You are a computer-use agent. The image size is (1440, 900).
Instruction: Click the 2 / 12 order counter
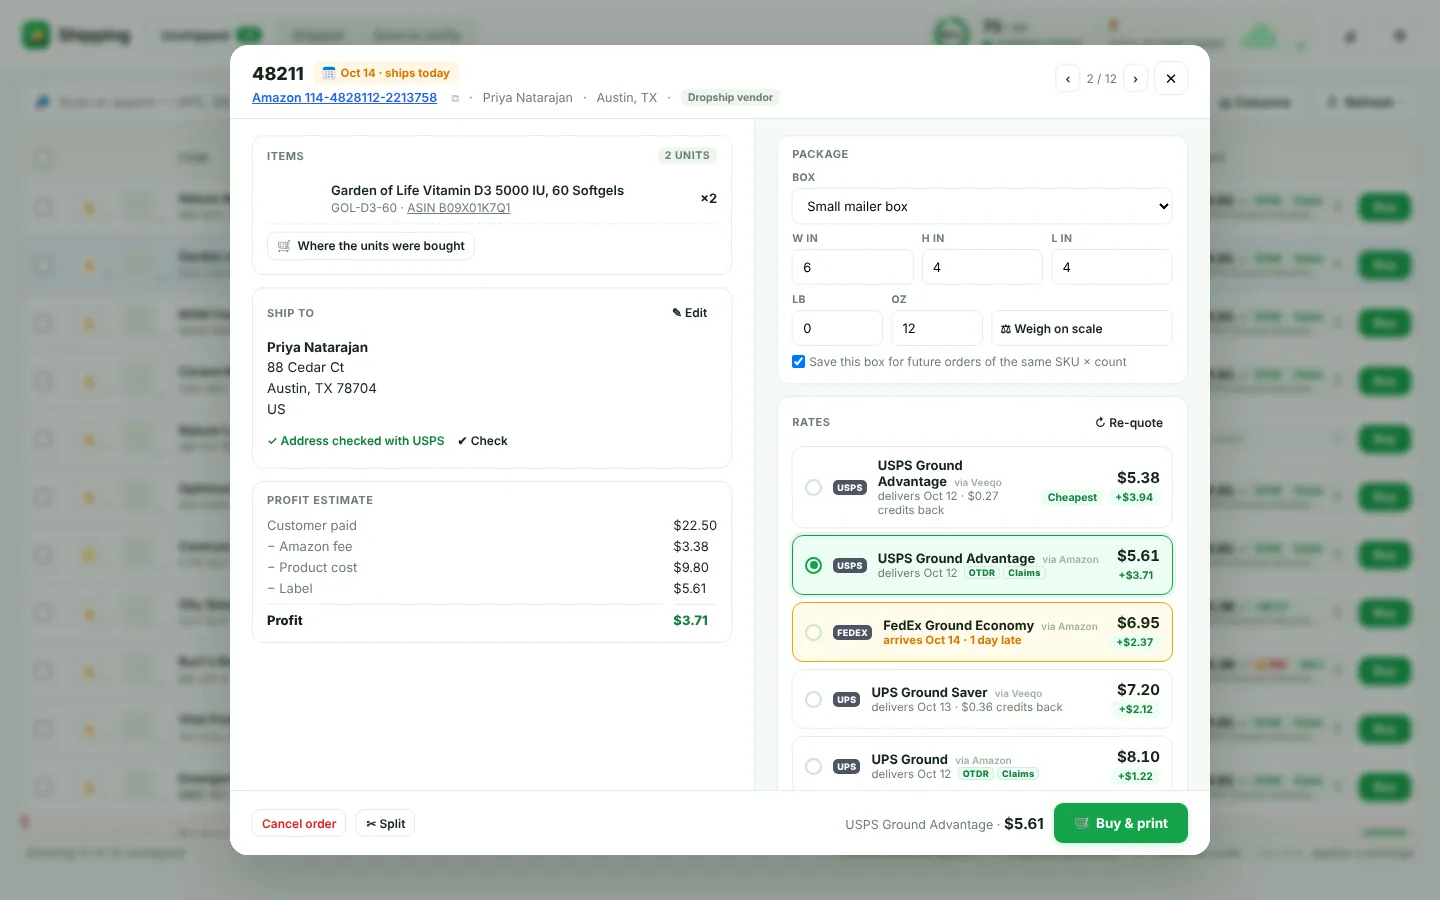[x=1102, y=79]
